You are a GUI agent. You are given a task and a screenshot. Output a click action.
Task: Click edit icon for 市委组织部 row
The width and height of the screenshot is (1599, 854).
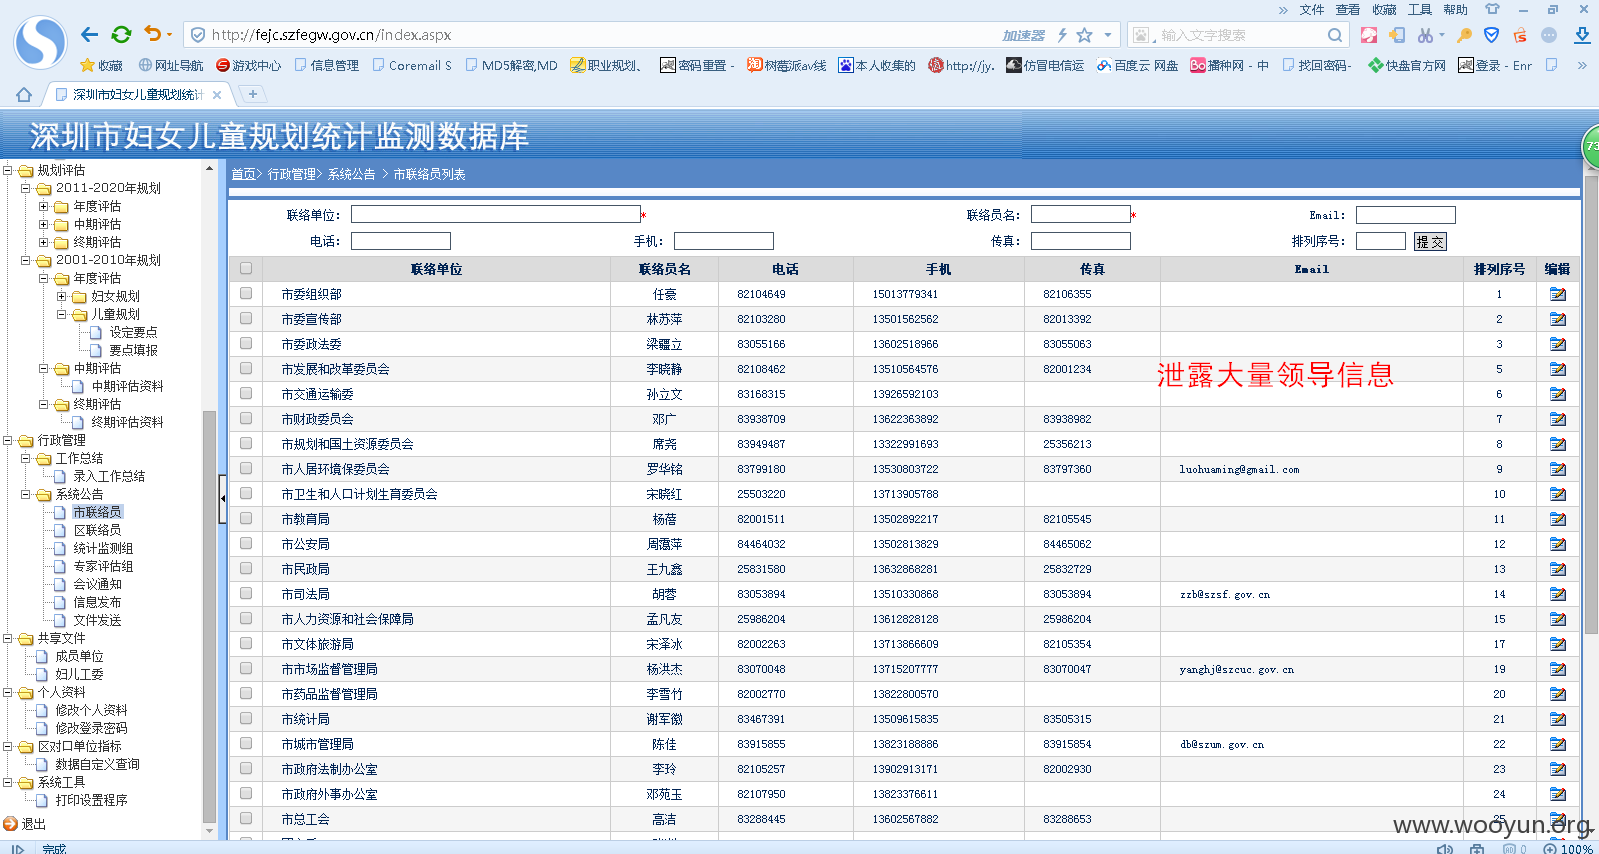(x=1557, y=294)
